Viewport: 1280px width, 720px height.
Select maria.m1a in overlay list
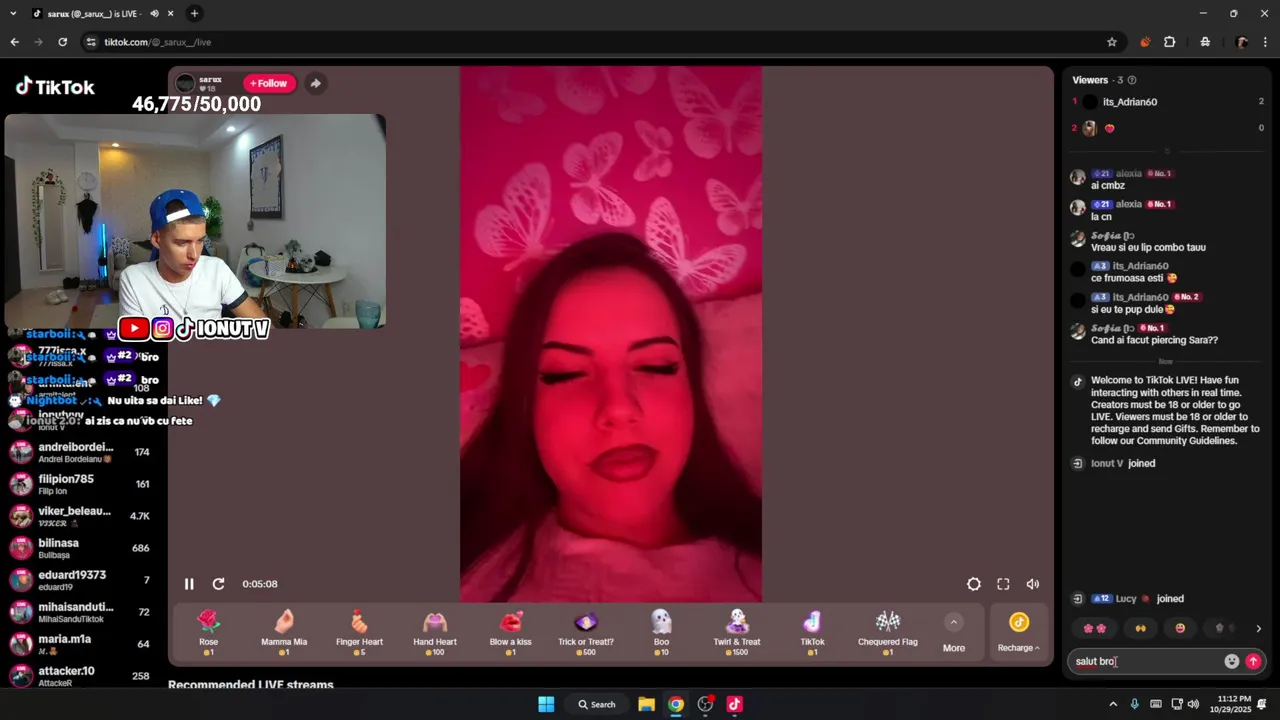point(80,644)
